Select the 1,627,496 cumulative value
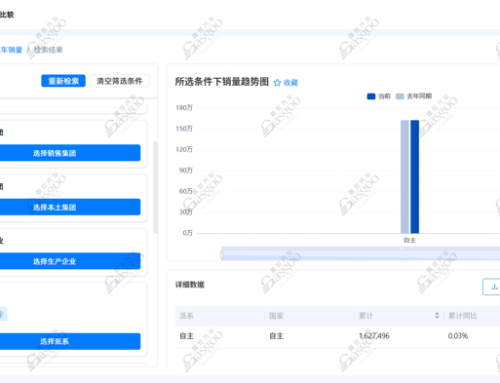This screenshot has width=500, height=383. [x=374, y=336]
